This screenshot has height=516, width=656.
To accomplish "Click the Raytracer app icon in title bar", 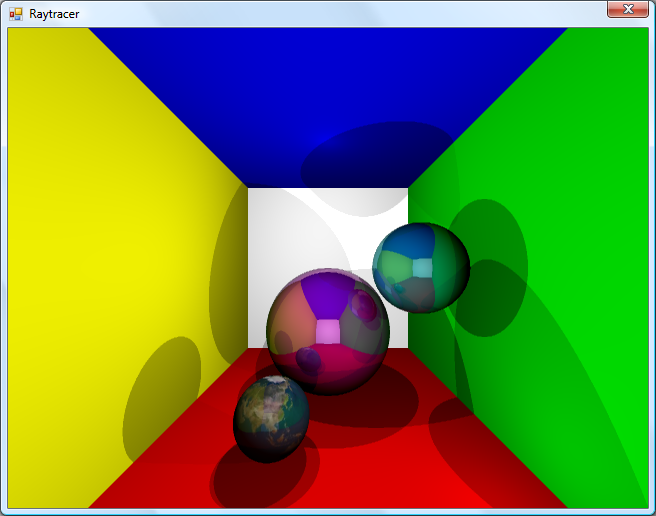I will [x=15, y=14].
